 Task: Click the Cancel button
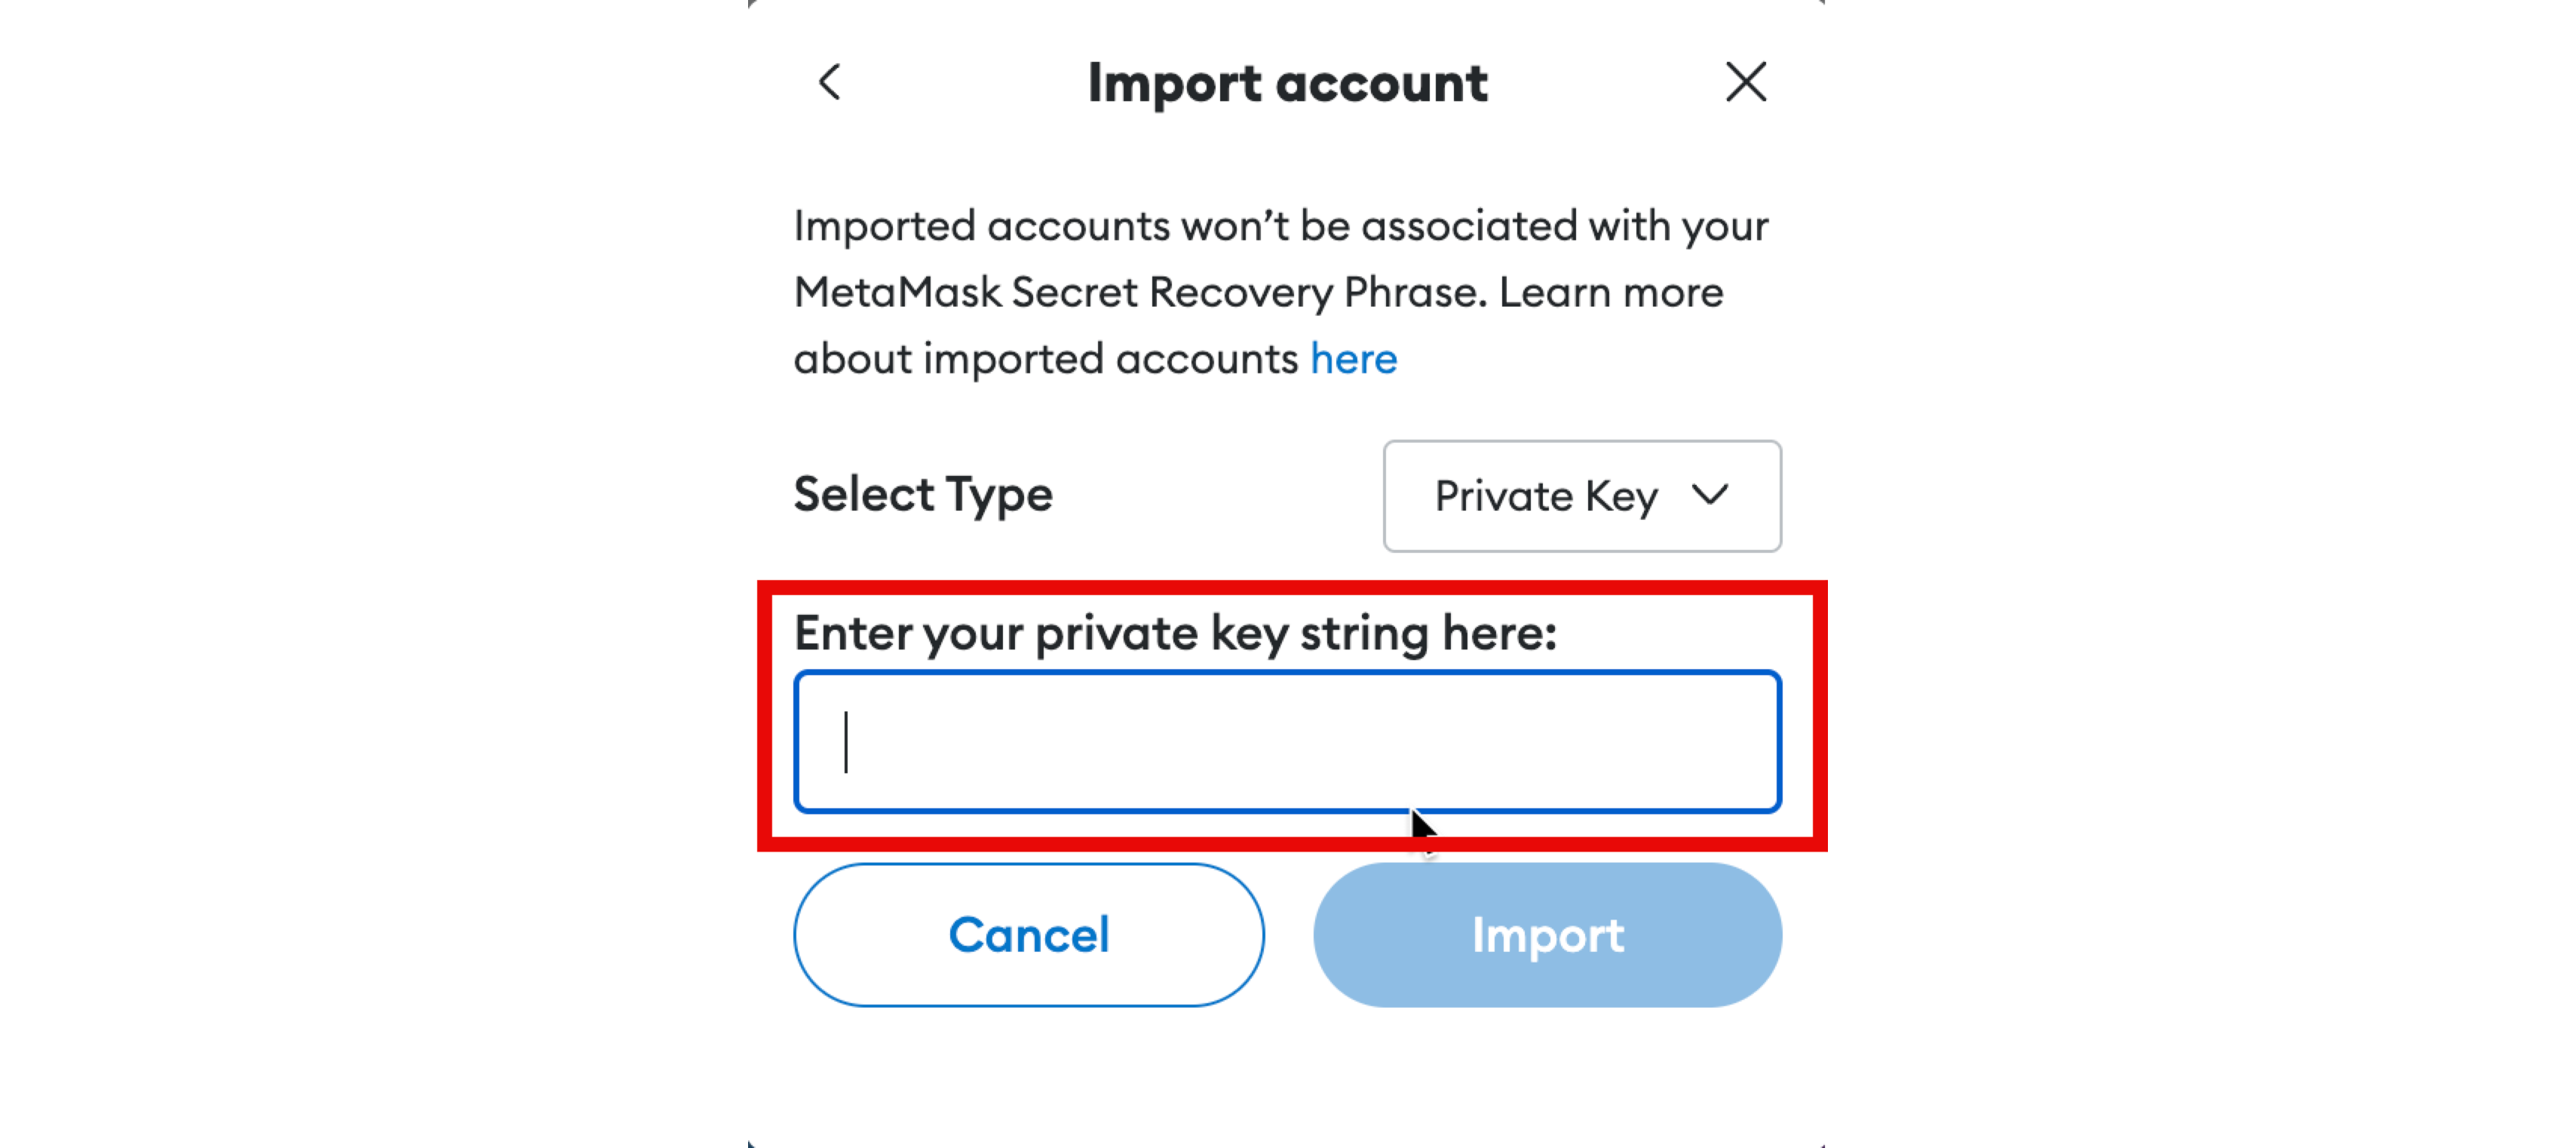point(1029,935)
